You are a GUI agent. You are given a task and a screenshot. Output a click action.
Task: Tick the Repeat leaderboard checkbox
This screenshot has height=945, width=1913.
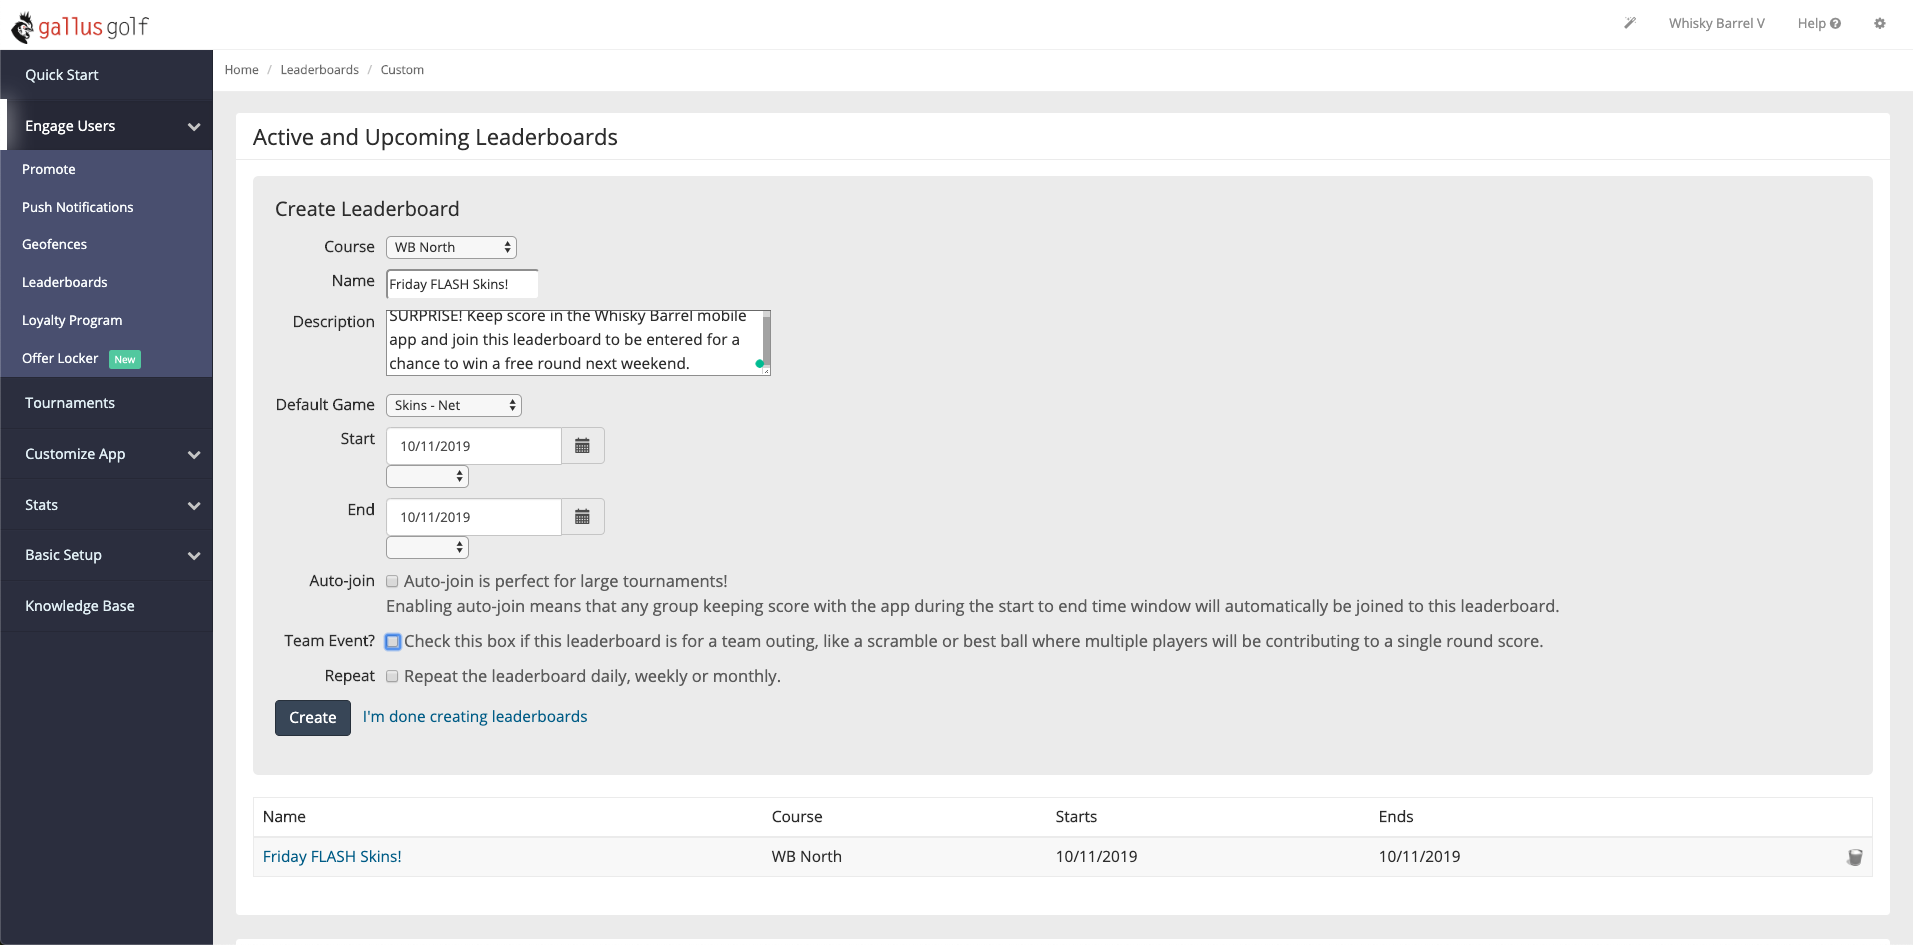pos(392,676)
